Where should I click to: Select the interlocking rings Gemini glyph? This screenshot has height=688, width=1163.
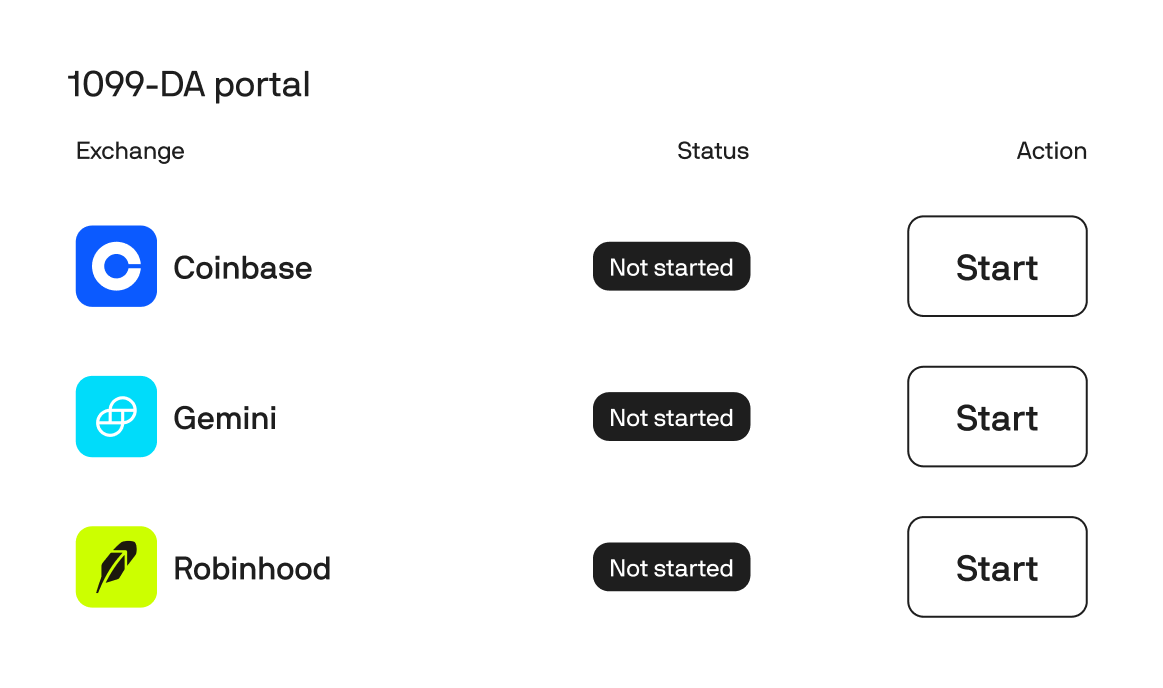pos(116,416)
